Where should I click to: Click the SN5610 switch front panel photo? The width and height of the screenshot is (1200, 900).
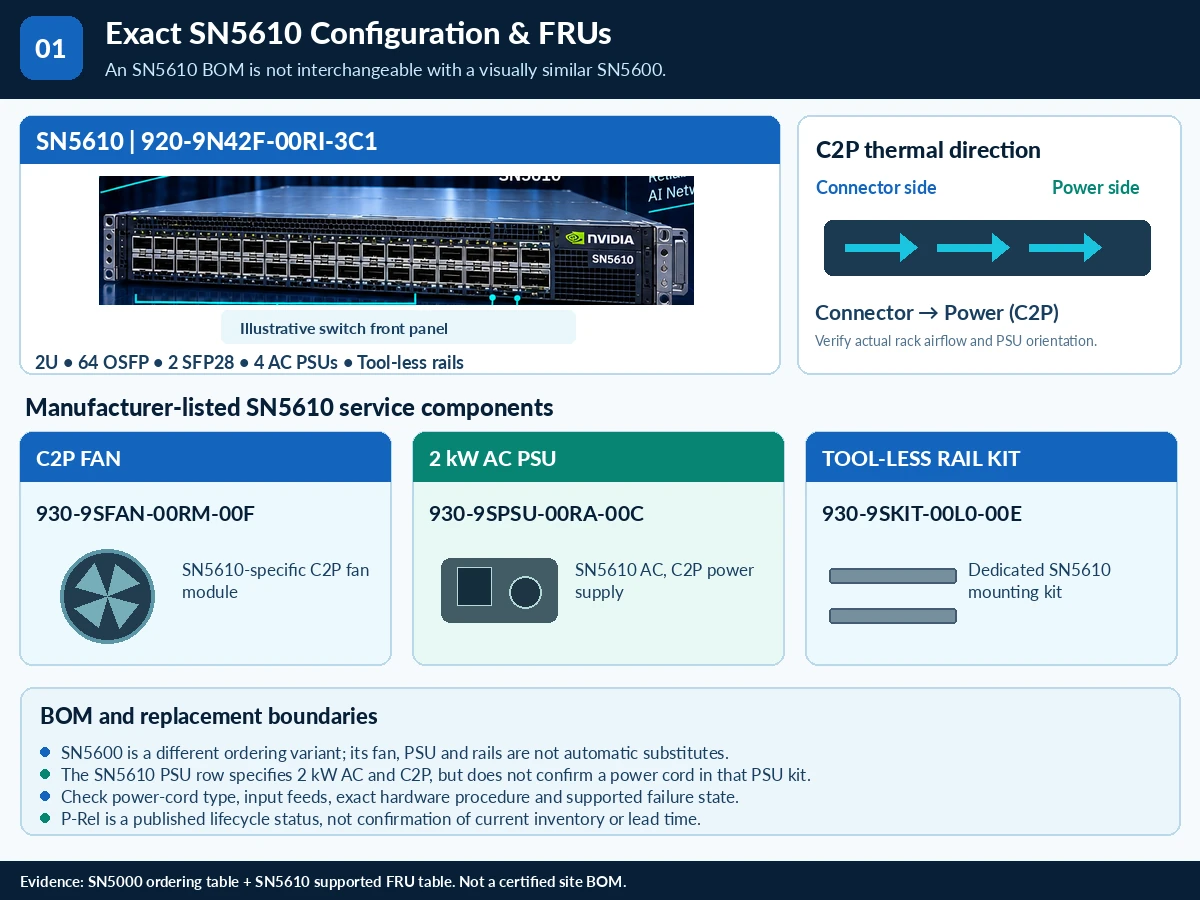(396, 240)
